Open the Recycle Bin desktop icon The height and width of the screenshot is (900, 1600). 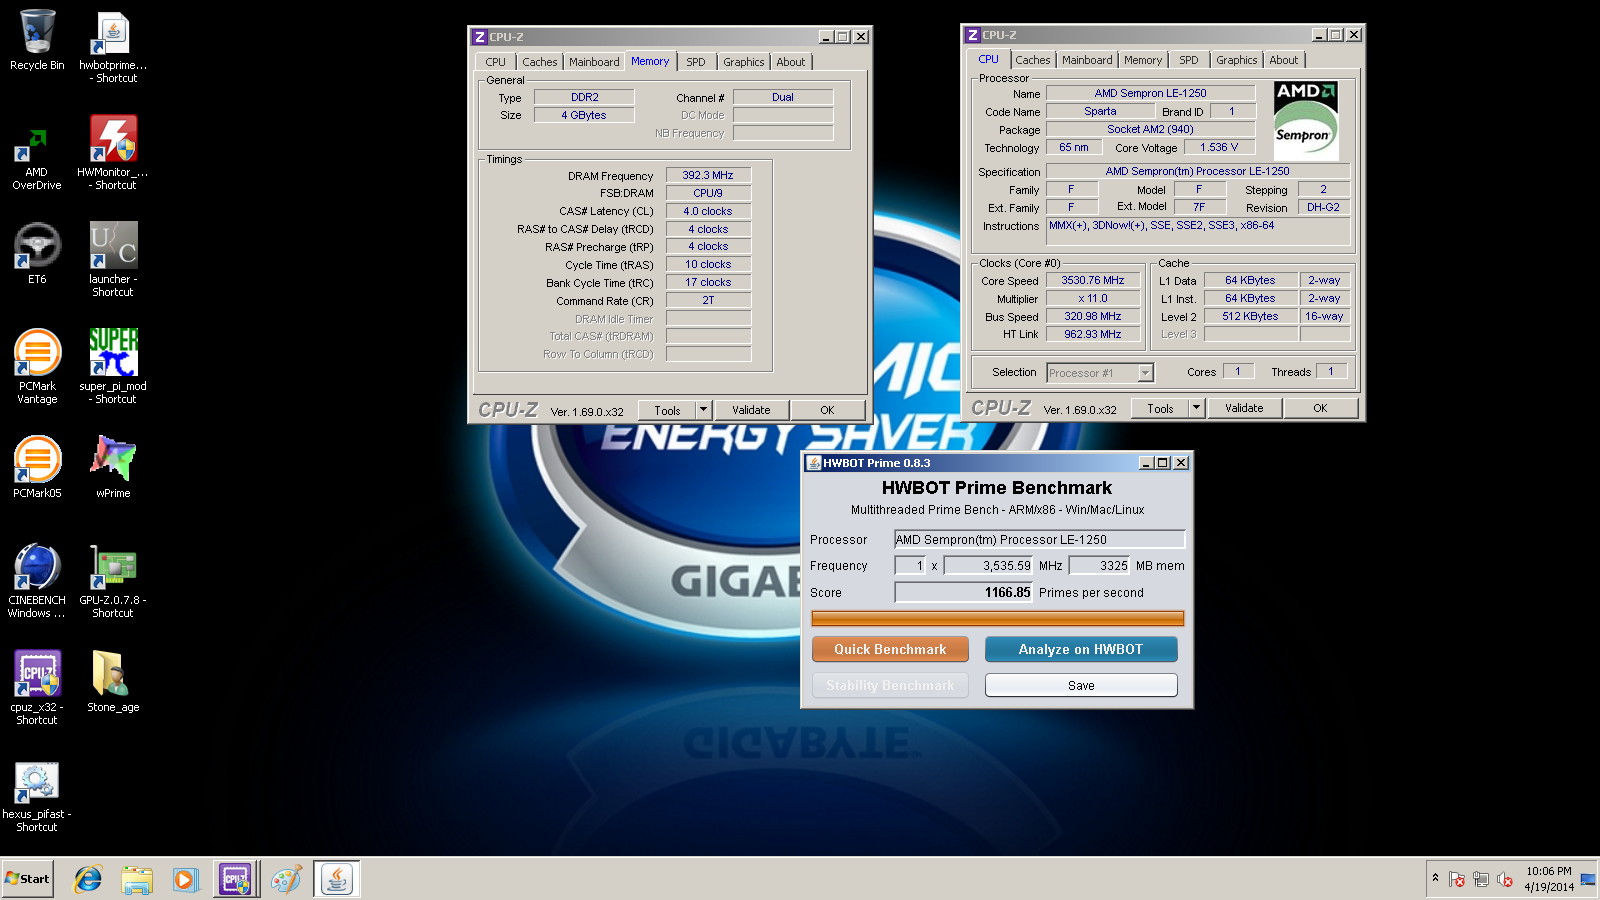[x=37, y=40]
